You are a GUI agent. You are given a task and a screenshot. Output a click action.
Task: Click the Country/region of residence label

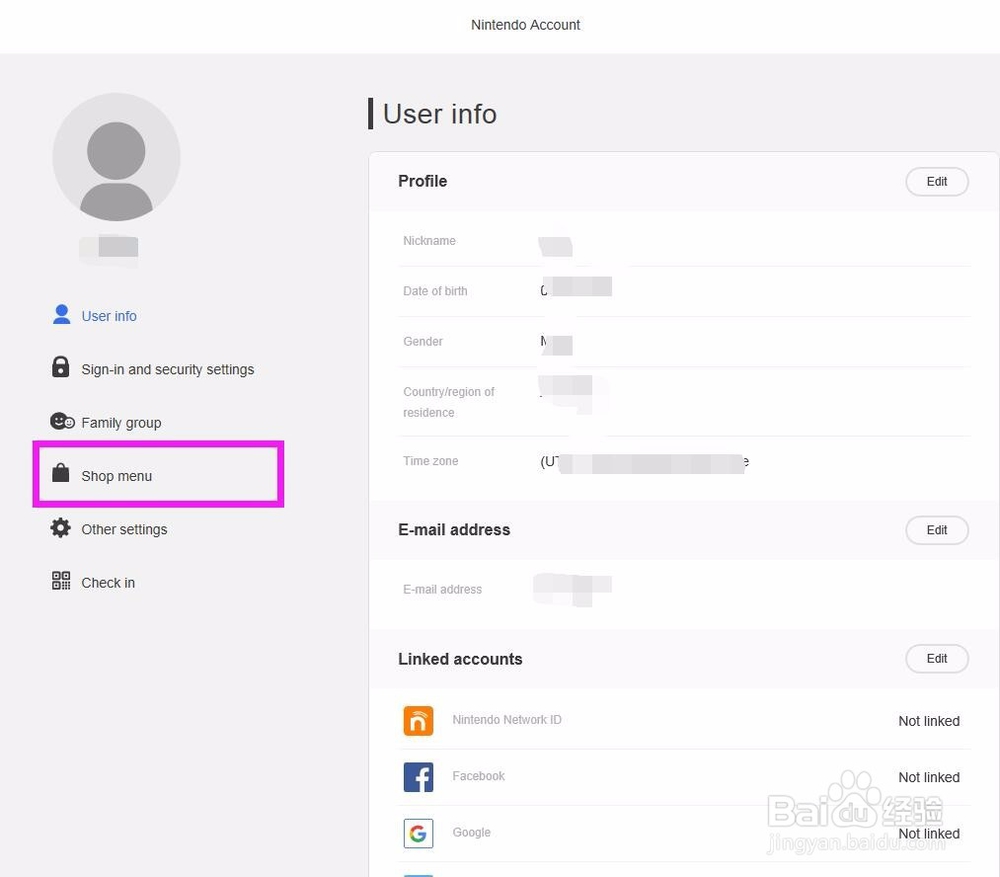(x=448, y=402)
